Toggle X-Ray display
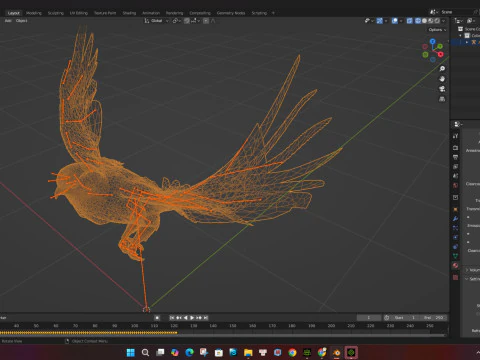The height and width of the screenshot is (360, 480). 410,21
